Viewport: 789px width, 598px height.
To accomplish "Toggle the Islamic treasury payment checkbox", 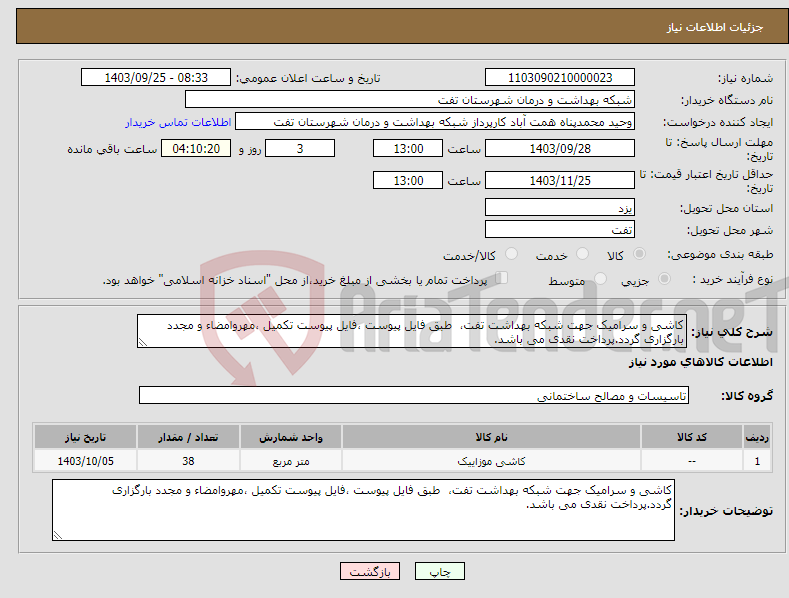I will click(502, 278).
